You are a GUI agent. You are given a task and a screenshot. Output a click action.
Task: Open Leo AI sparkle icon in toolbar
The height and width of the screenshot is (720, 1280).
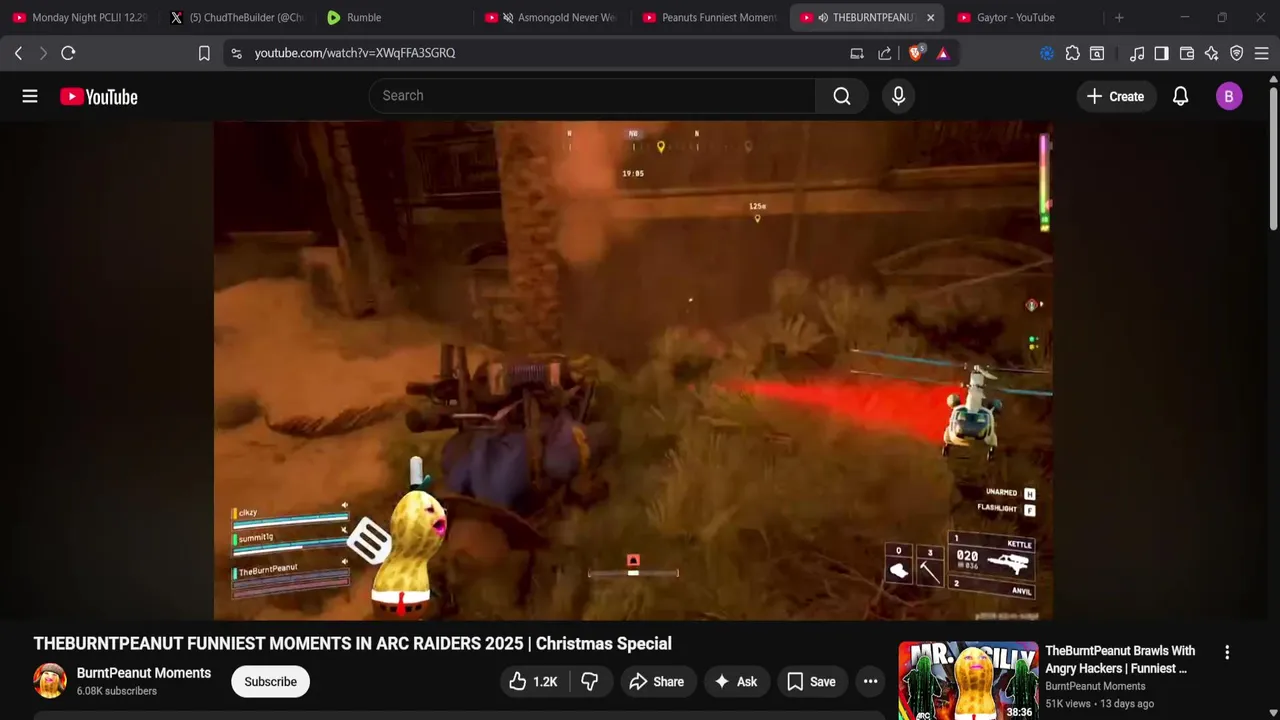(1212, 53)
